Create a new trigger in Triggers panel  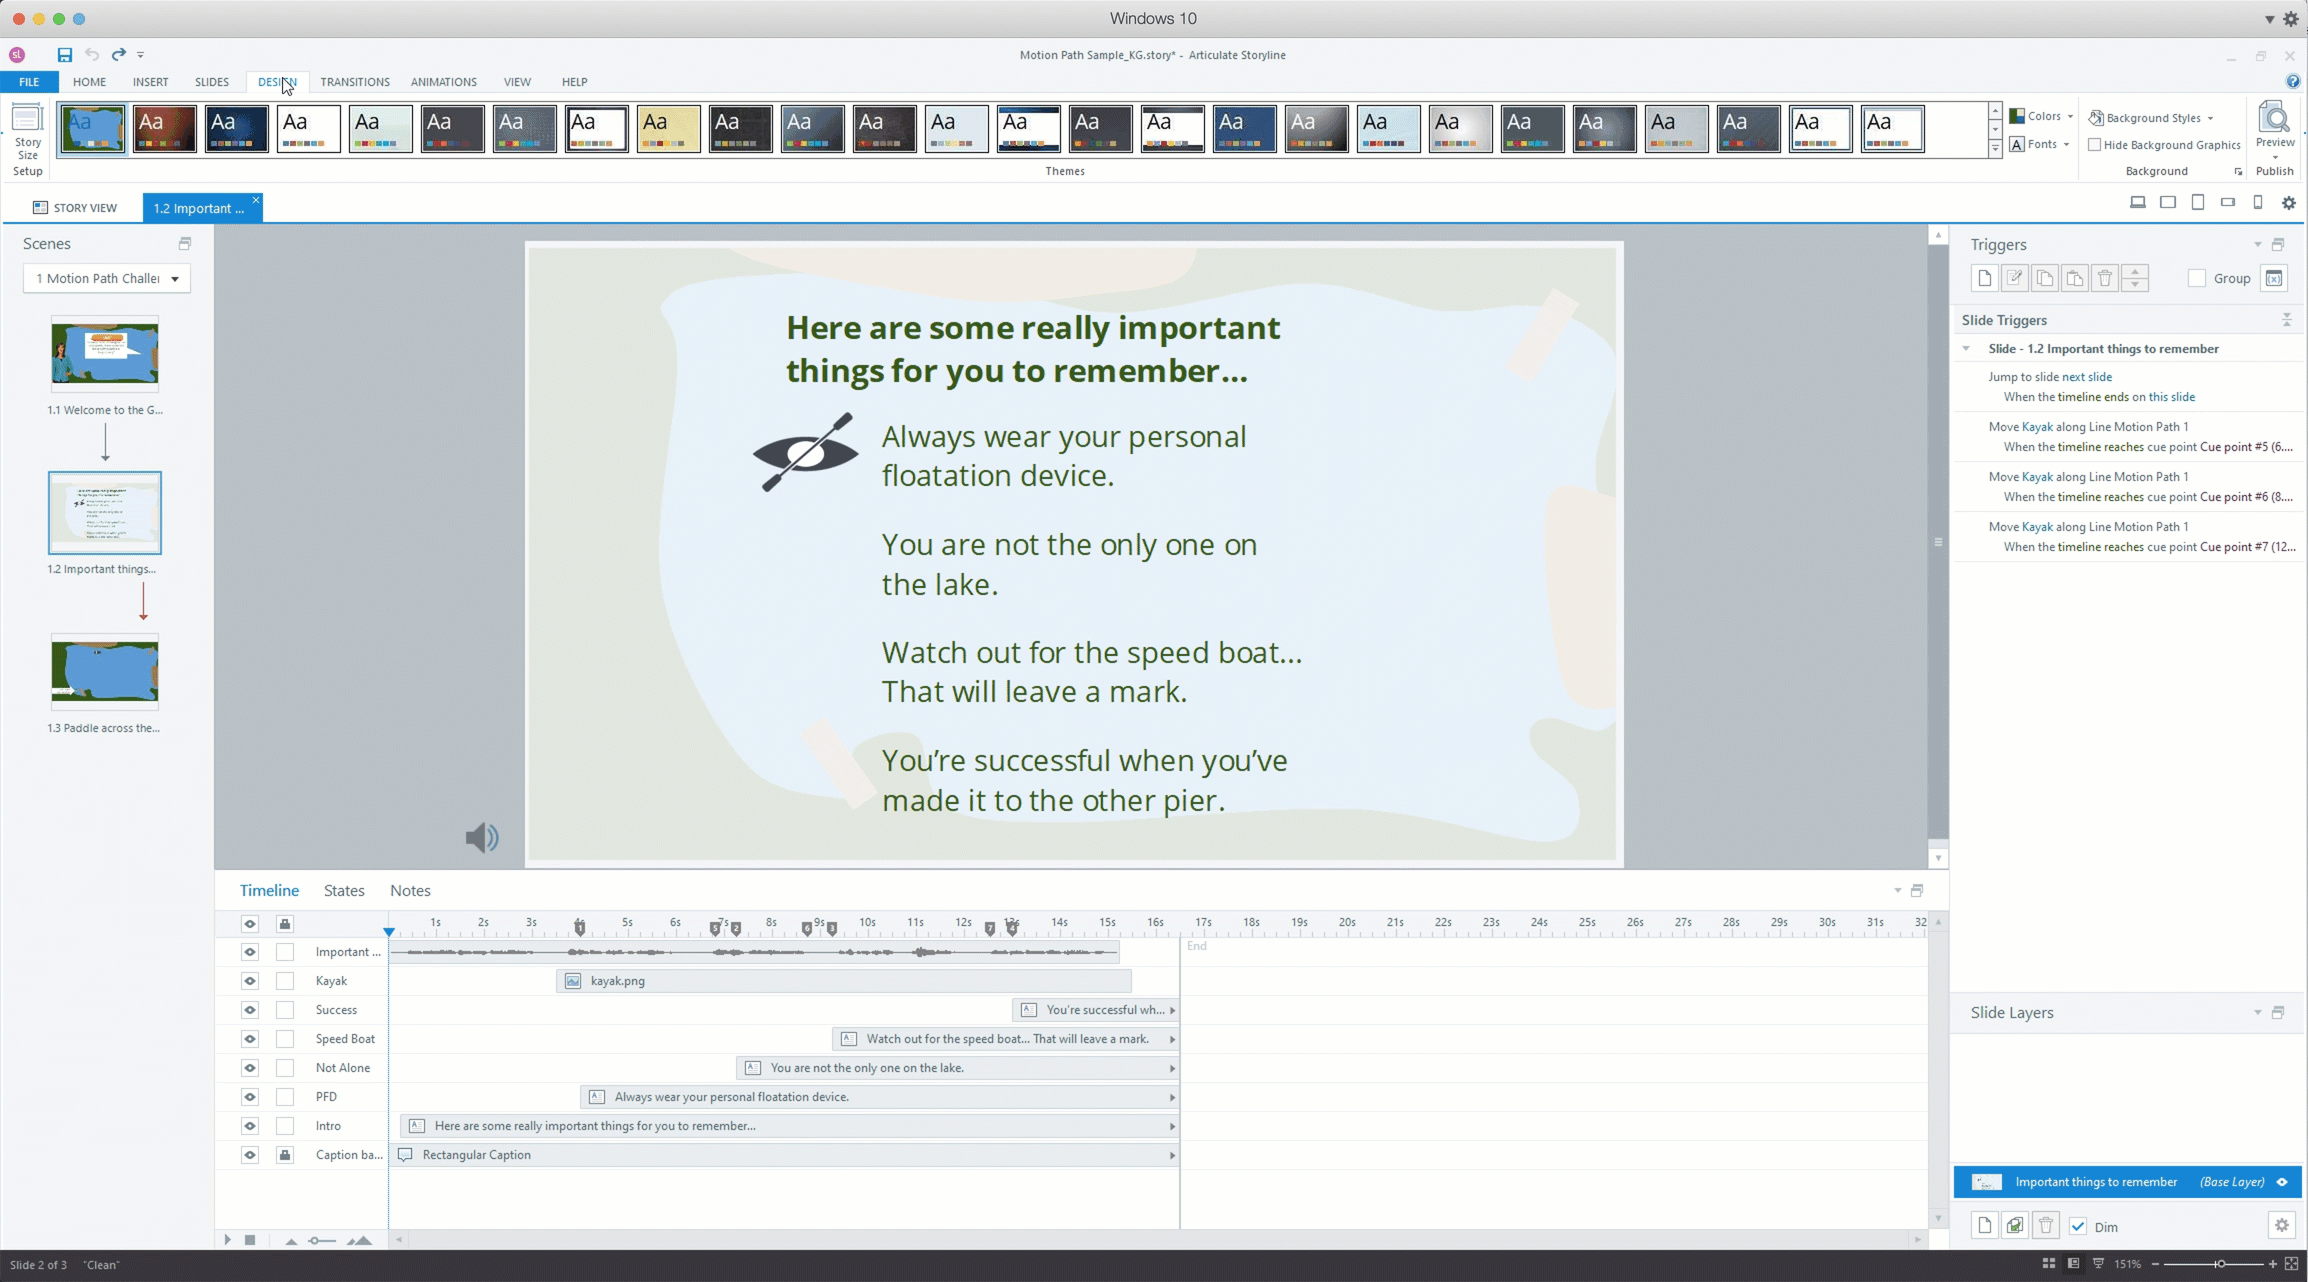click(1985, 279)
